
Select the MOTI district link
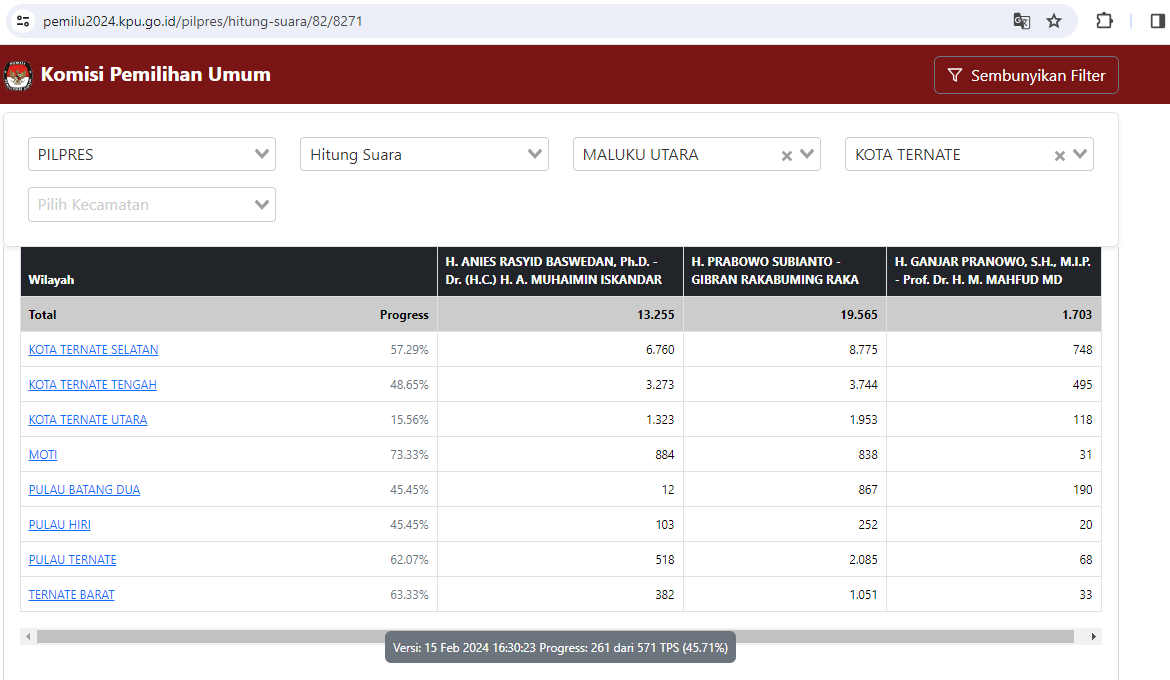pyautogui.click(x=43, y=455)
